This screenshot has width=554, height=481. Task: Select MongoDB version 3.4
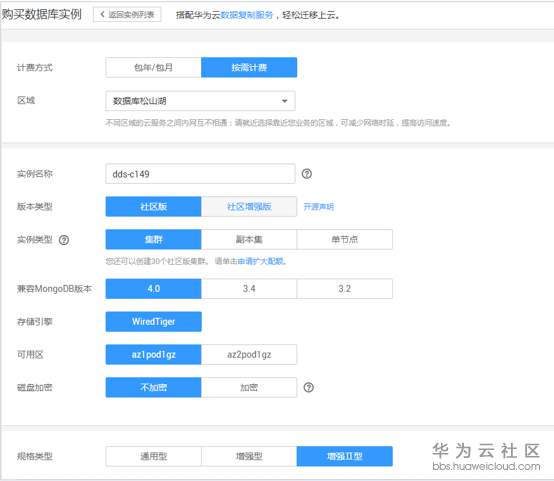tap(249, 289)
